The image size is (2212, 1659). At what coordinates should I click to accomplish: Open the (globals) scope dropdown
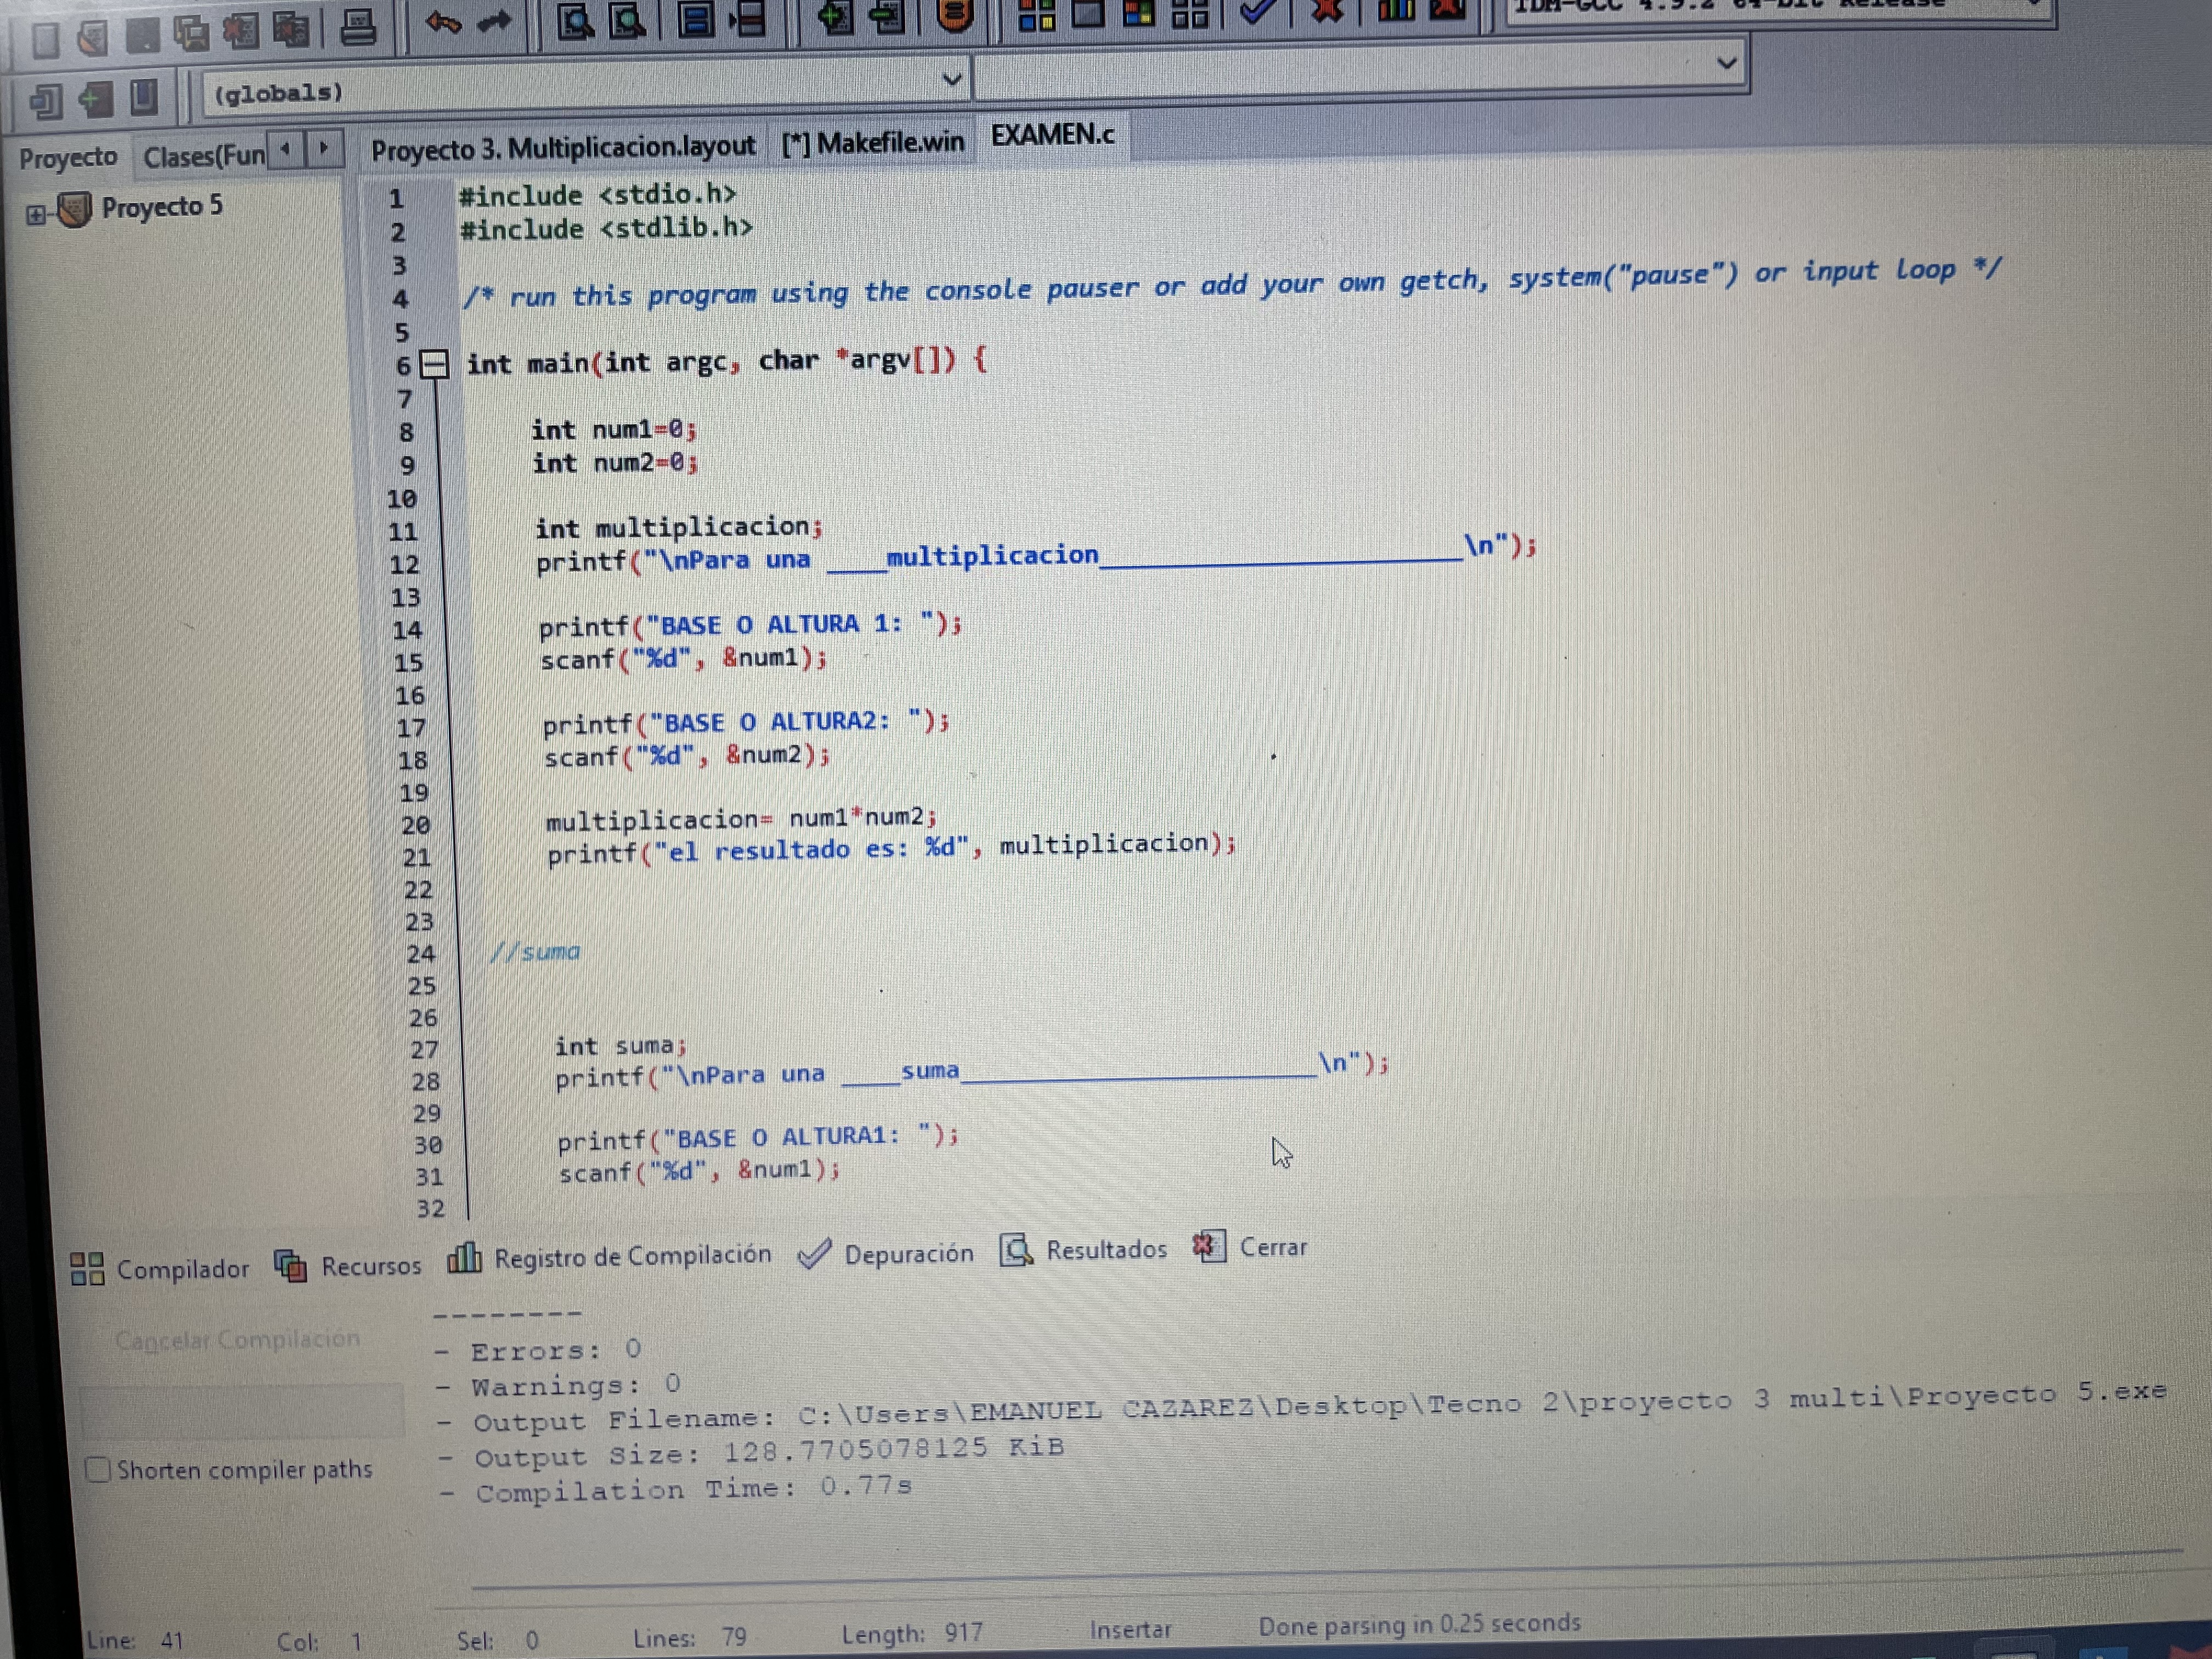[951, 80]
